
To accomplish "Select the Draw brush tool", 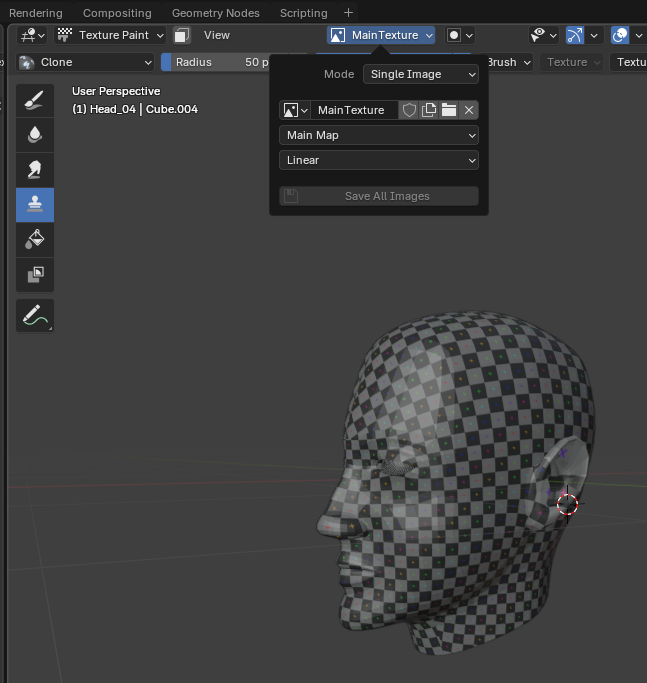I will pyautogui.click(x=35, y=99).
